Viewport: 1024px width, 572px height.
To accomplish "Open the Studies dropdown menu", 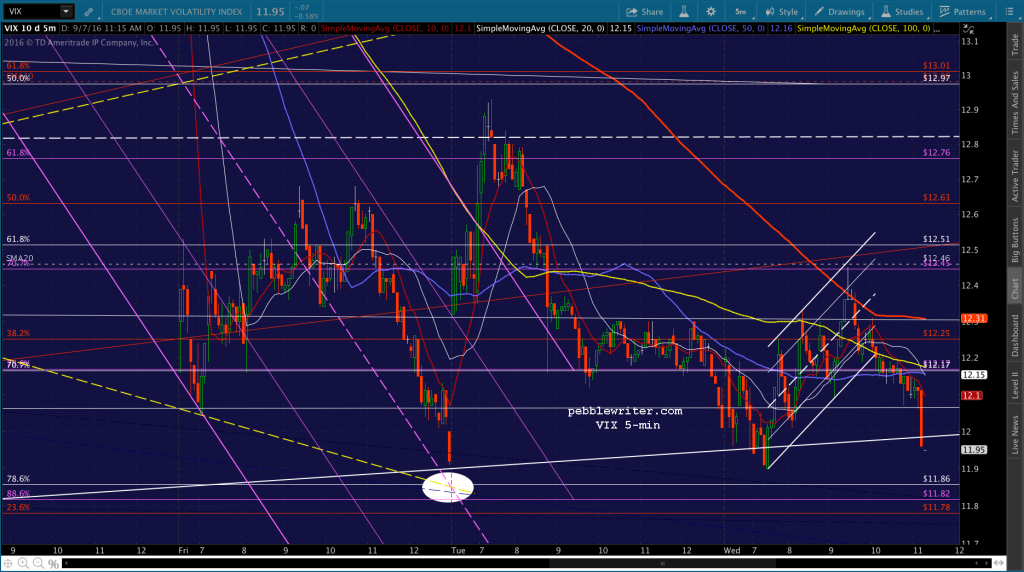I will pos(903,12).
